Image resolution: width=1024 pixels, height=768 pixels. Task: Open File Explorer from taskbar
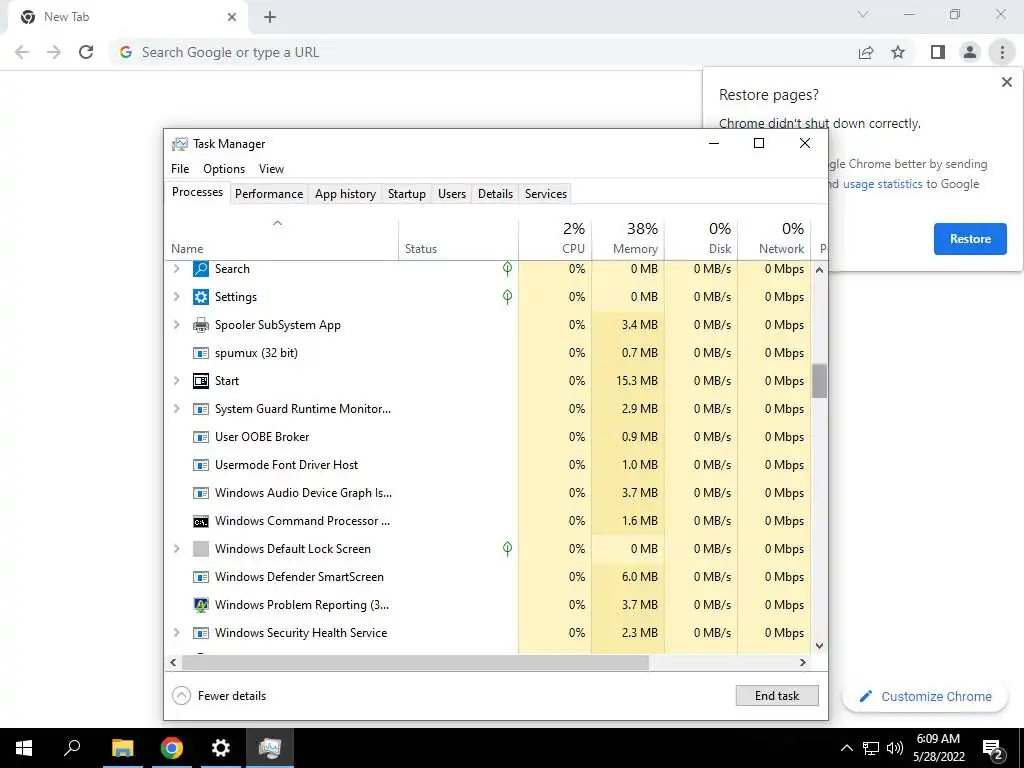pyautogui.click(x=122, y=748)
